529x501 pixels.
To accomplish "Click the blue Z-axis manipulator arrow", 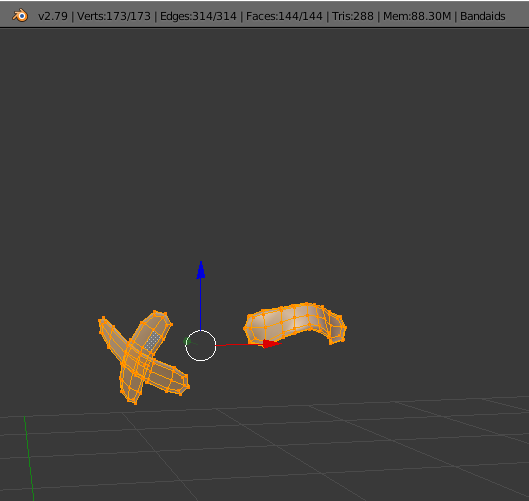I will 201,270.
